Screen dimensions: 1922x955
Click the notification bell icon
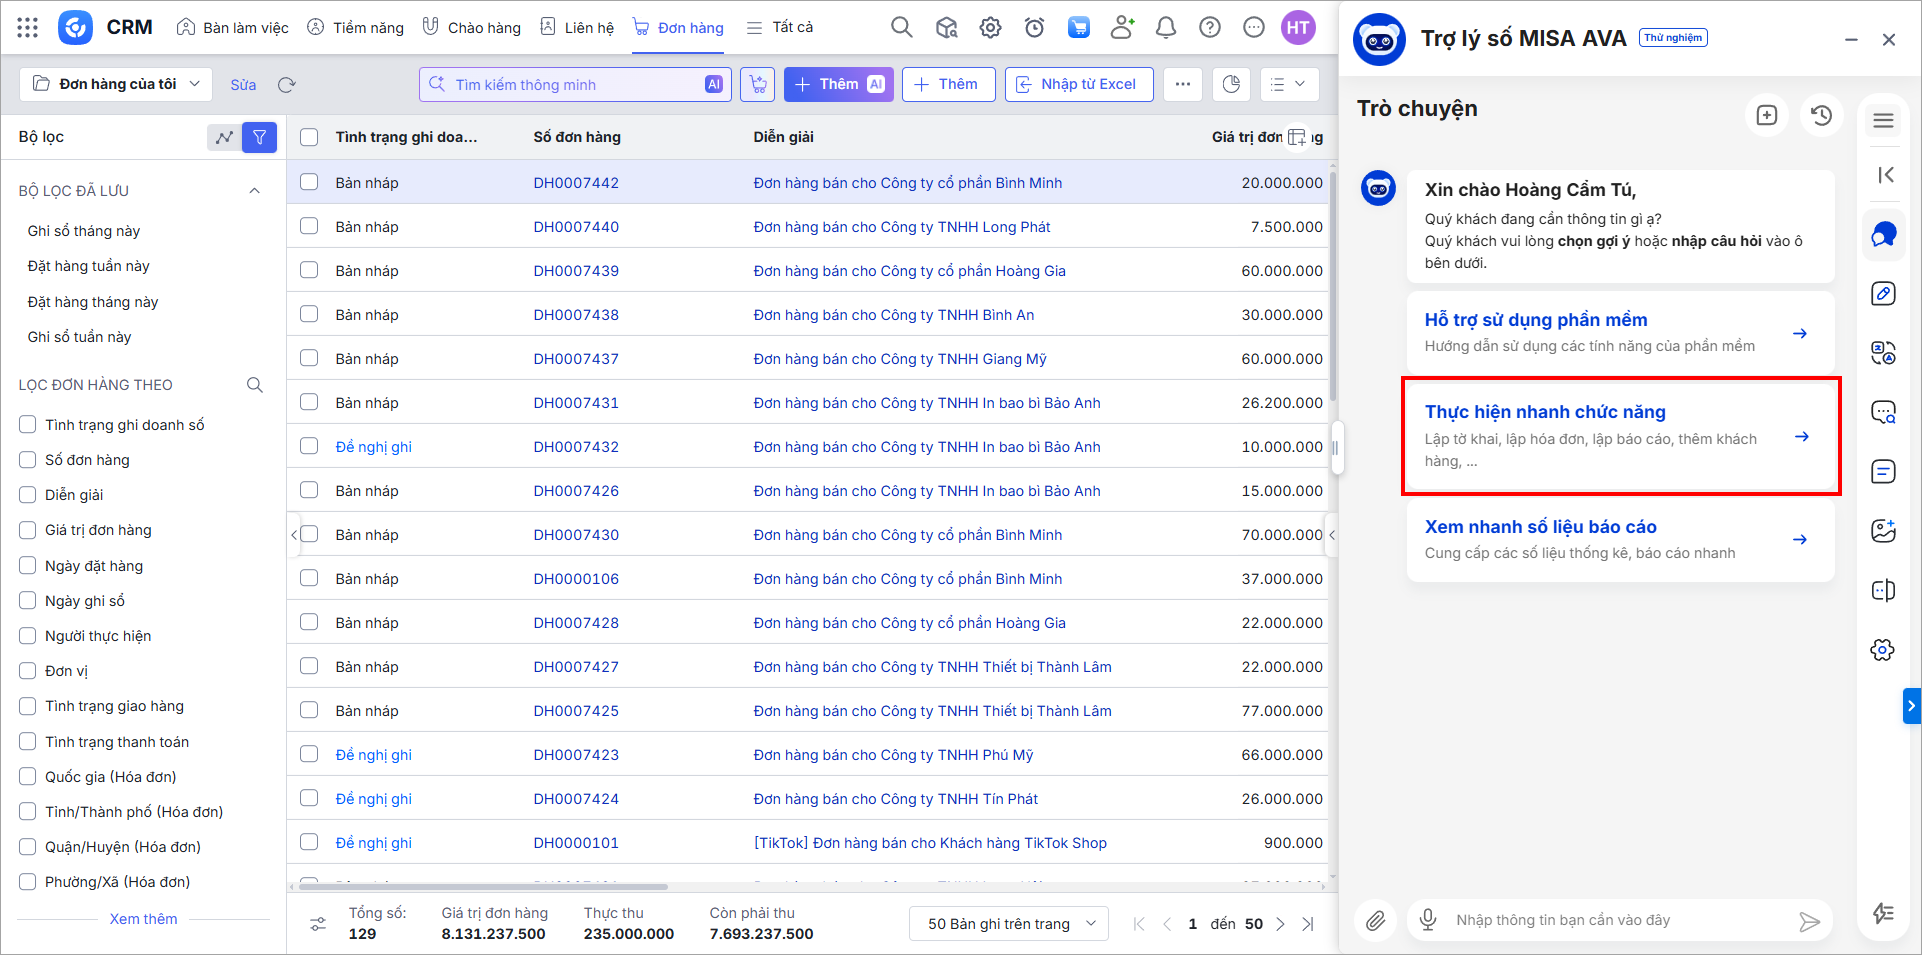tap(1165, 28)
